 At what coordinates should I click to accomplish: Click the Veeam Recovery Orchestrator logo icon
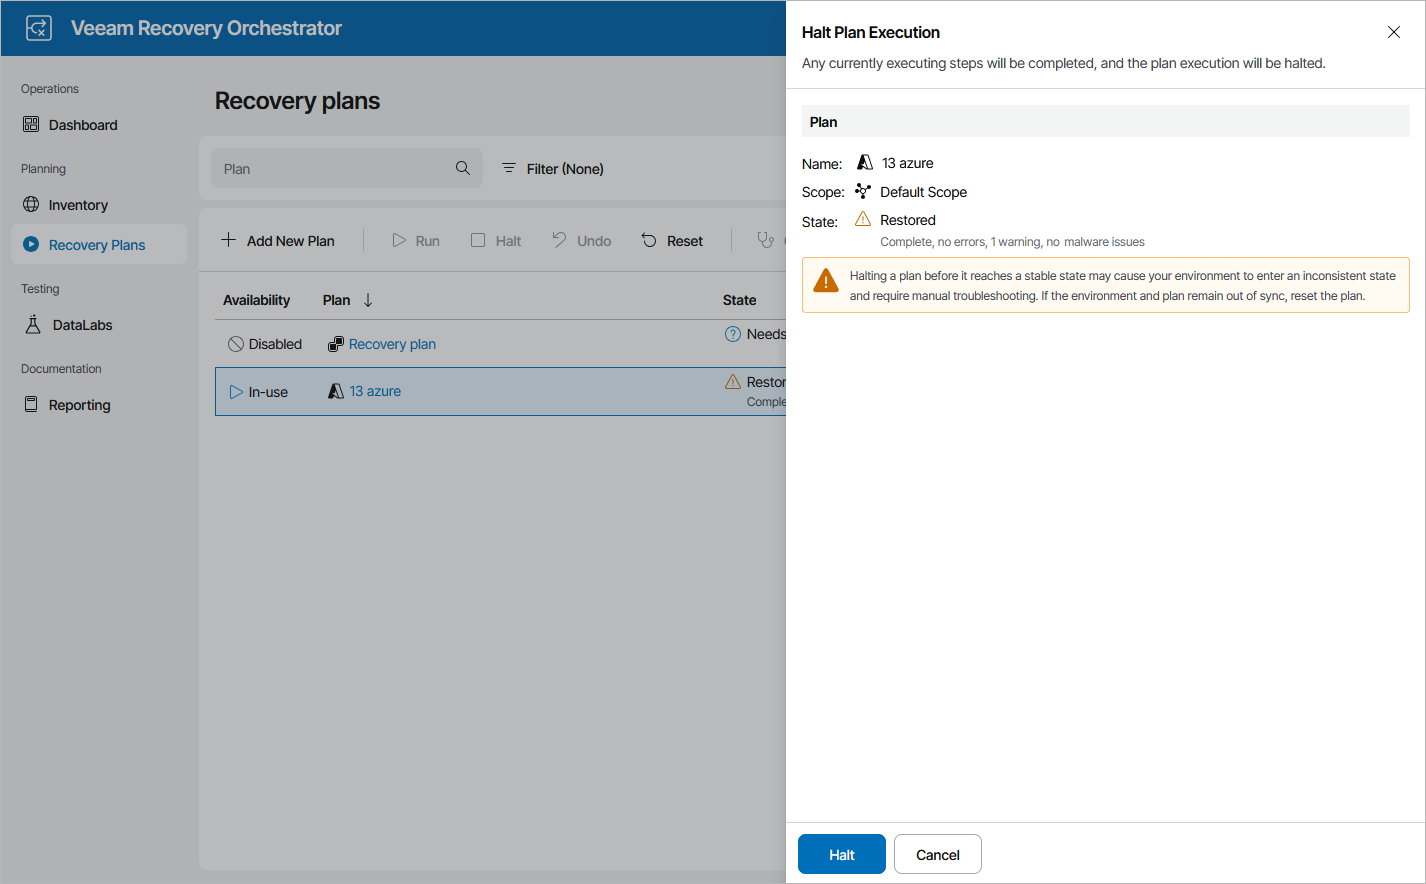[x=38, y=27]
